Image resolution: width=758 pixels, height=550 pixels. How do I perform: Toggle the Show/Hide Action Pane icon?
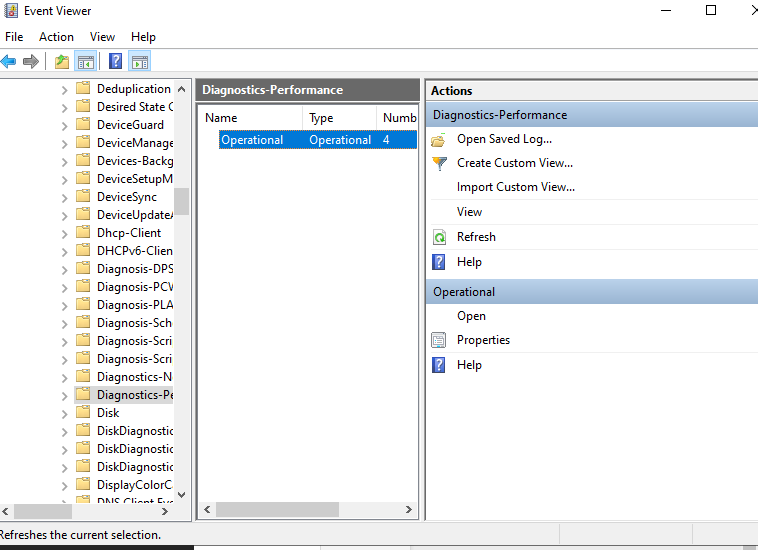click(x=140, y=61)
